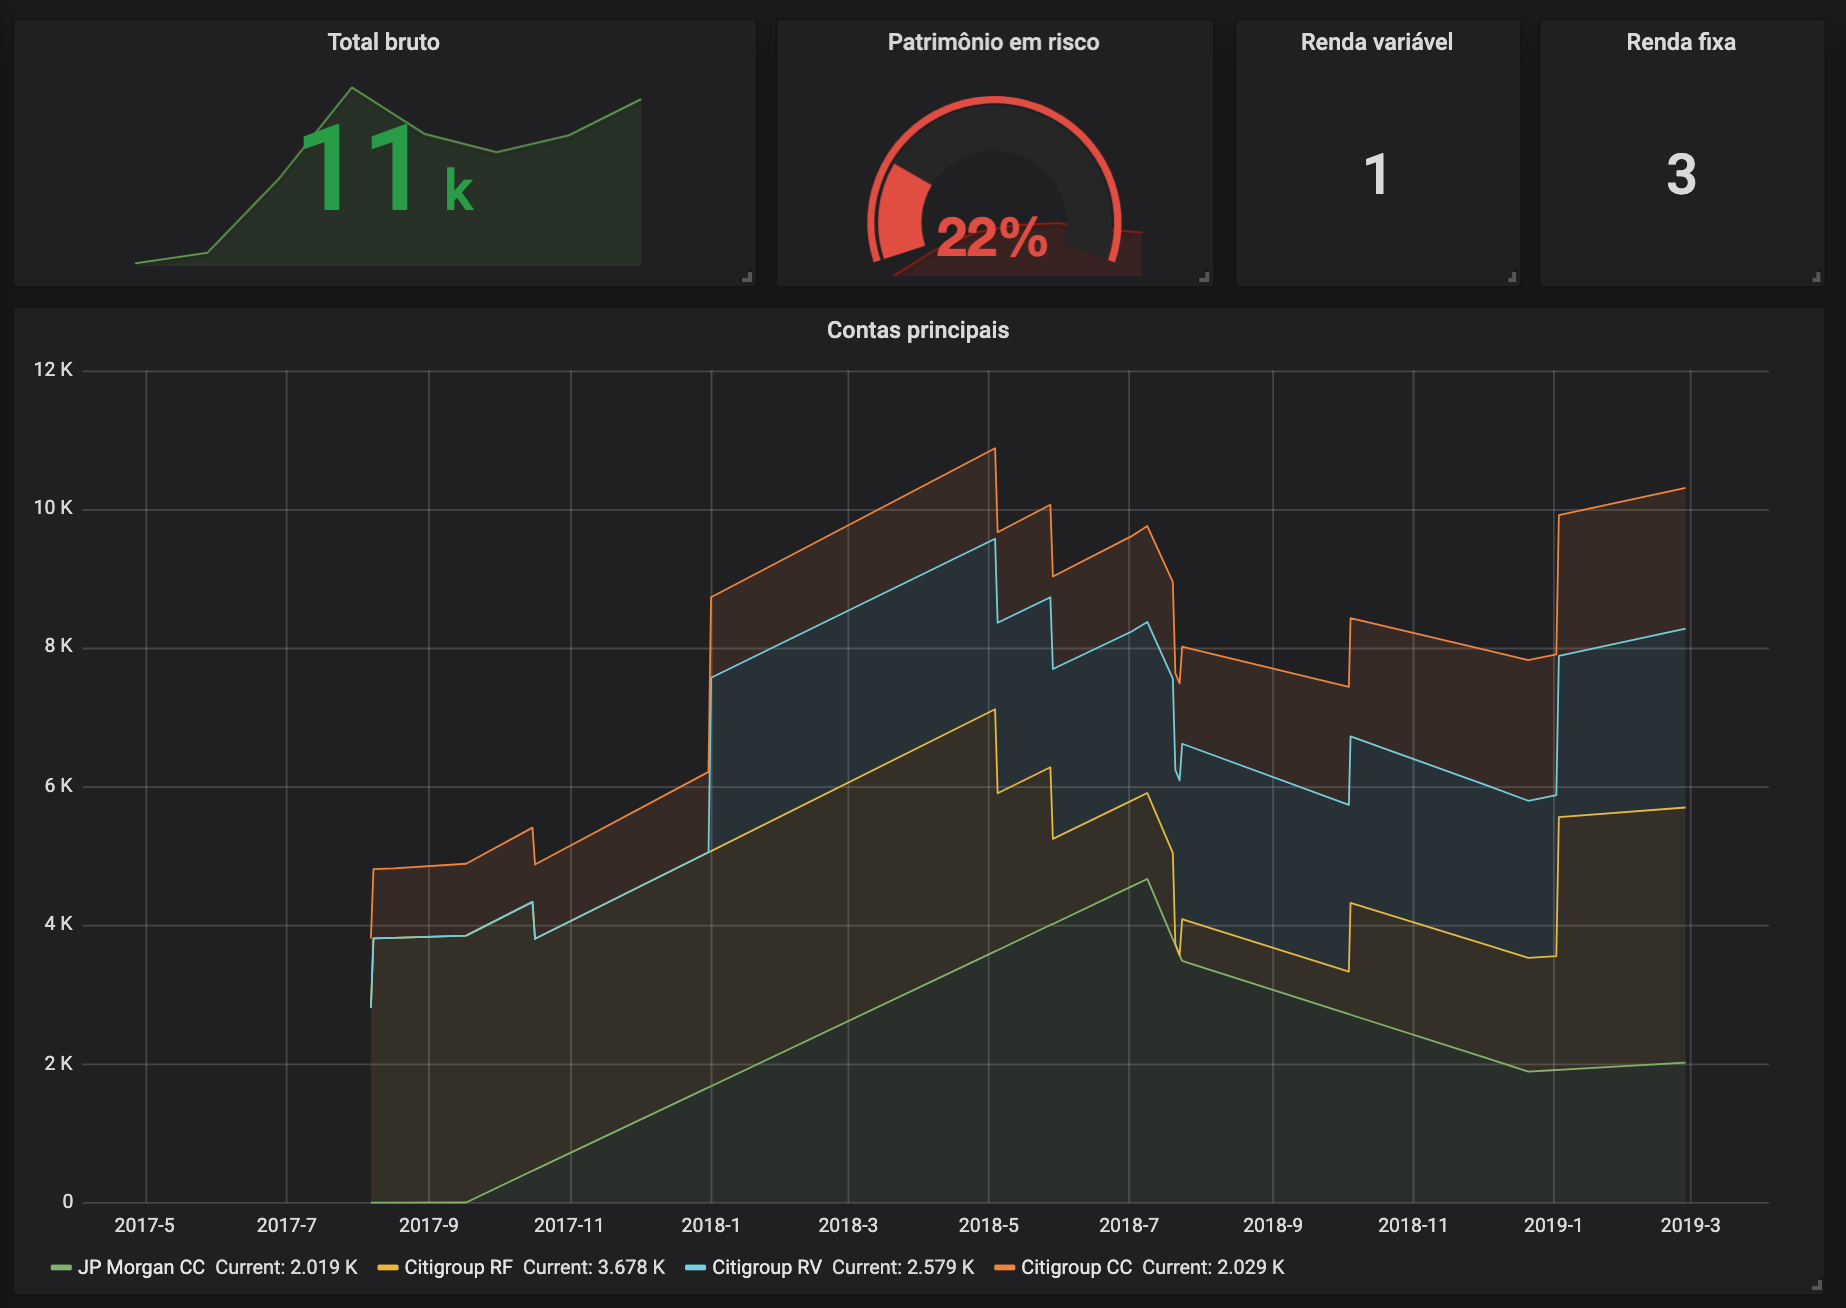The image size is (1846, 1308).
Task: Grab resize handle of Total bruto panel
Action: (747, 277)
